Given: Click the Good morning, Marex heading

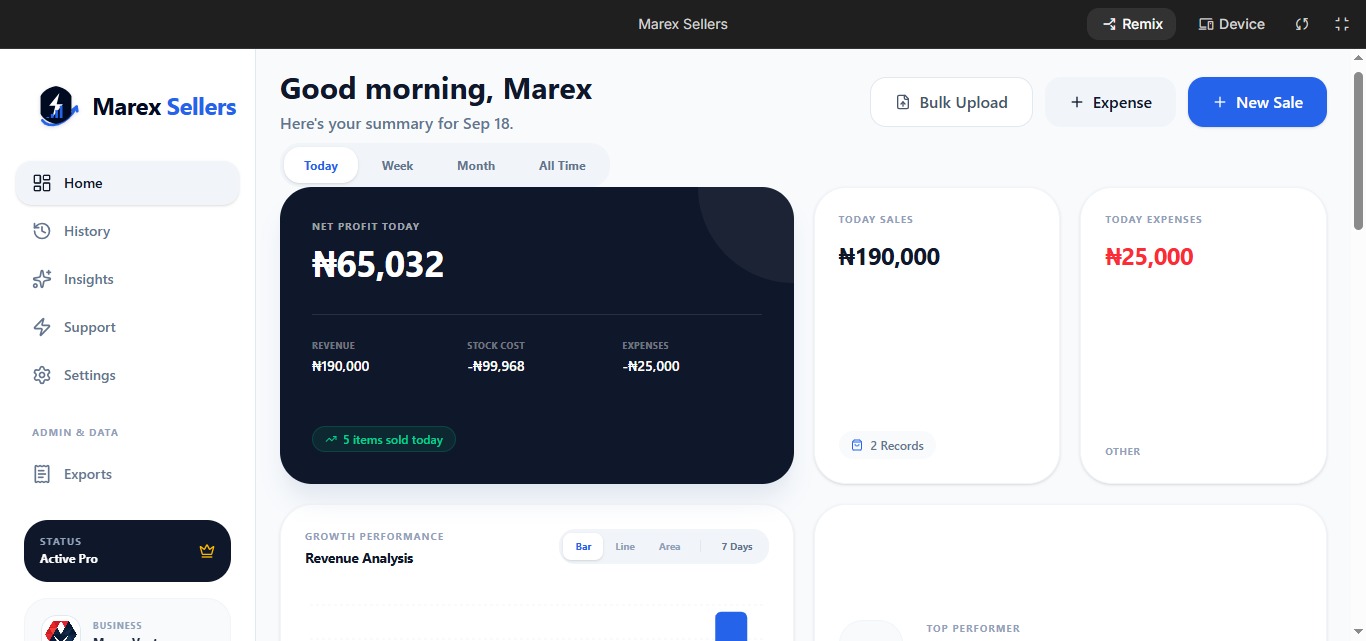Looking at the screenshot, I should point(436,89).
